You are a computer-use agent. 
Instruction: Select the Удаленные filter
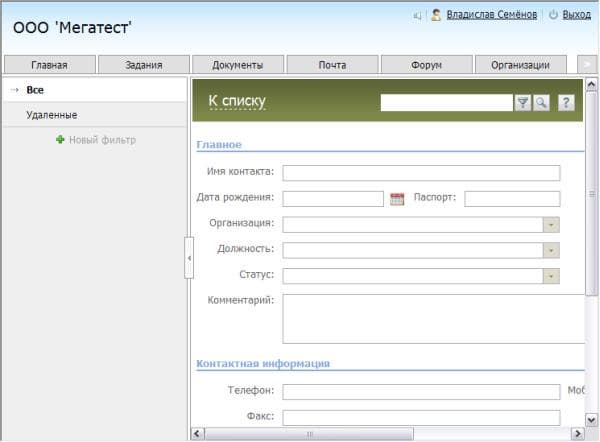tap(95, 115)
